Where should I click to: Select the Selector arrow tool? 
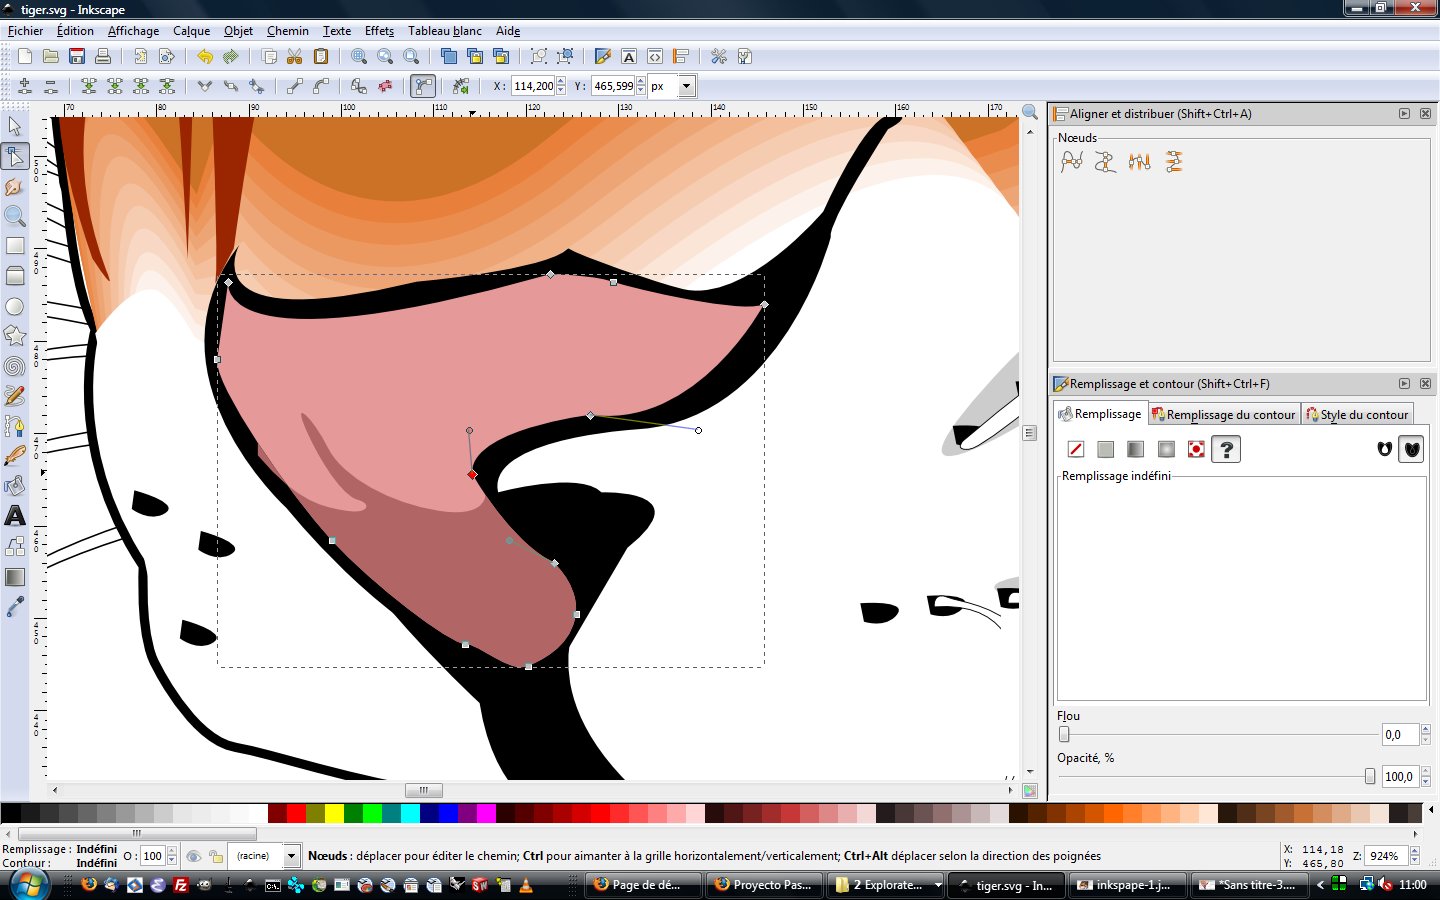[x=15, y=126]
